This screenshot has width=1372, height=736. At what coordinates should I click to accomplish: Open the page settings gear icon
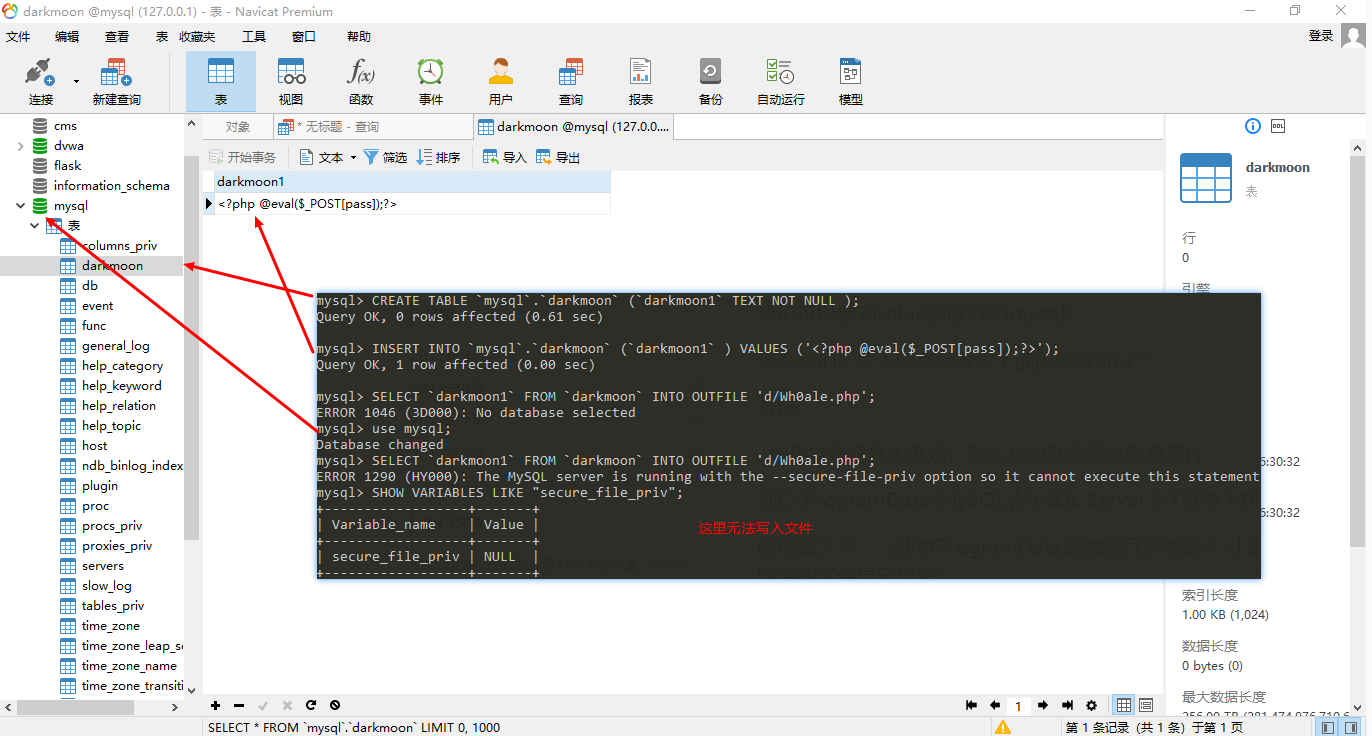click(x=1091, y=705)
